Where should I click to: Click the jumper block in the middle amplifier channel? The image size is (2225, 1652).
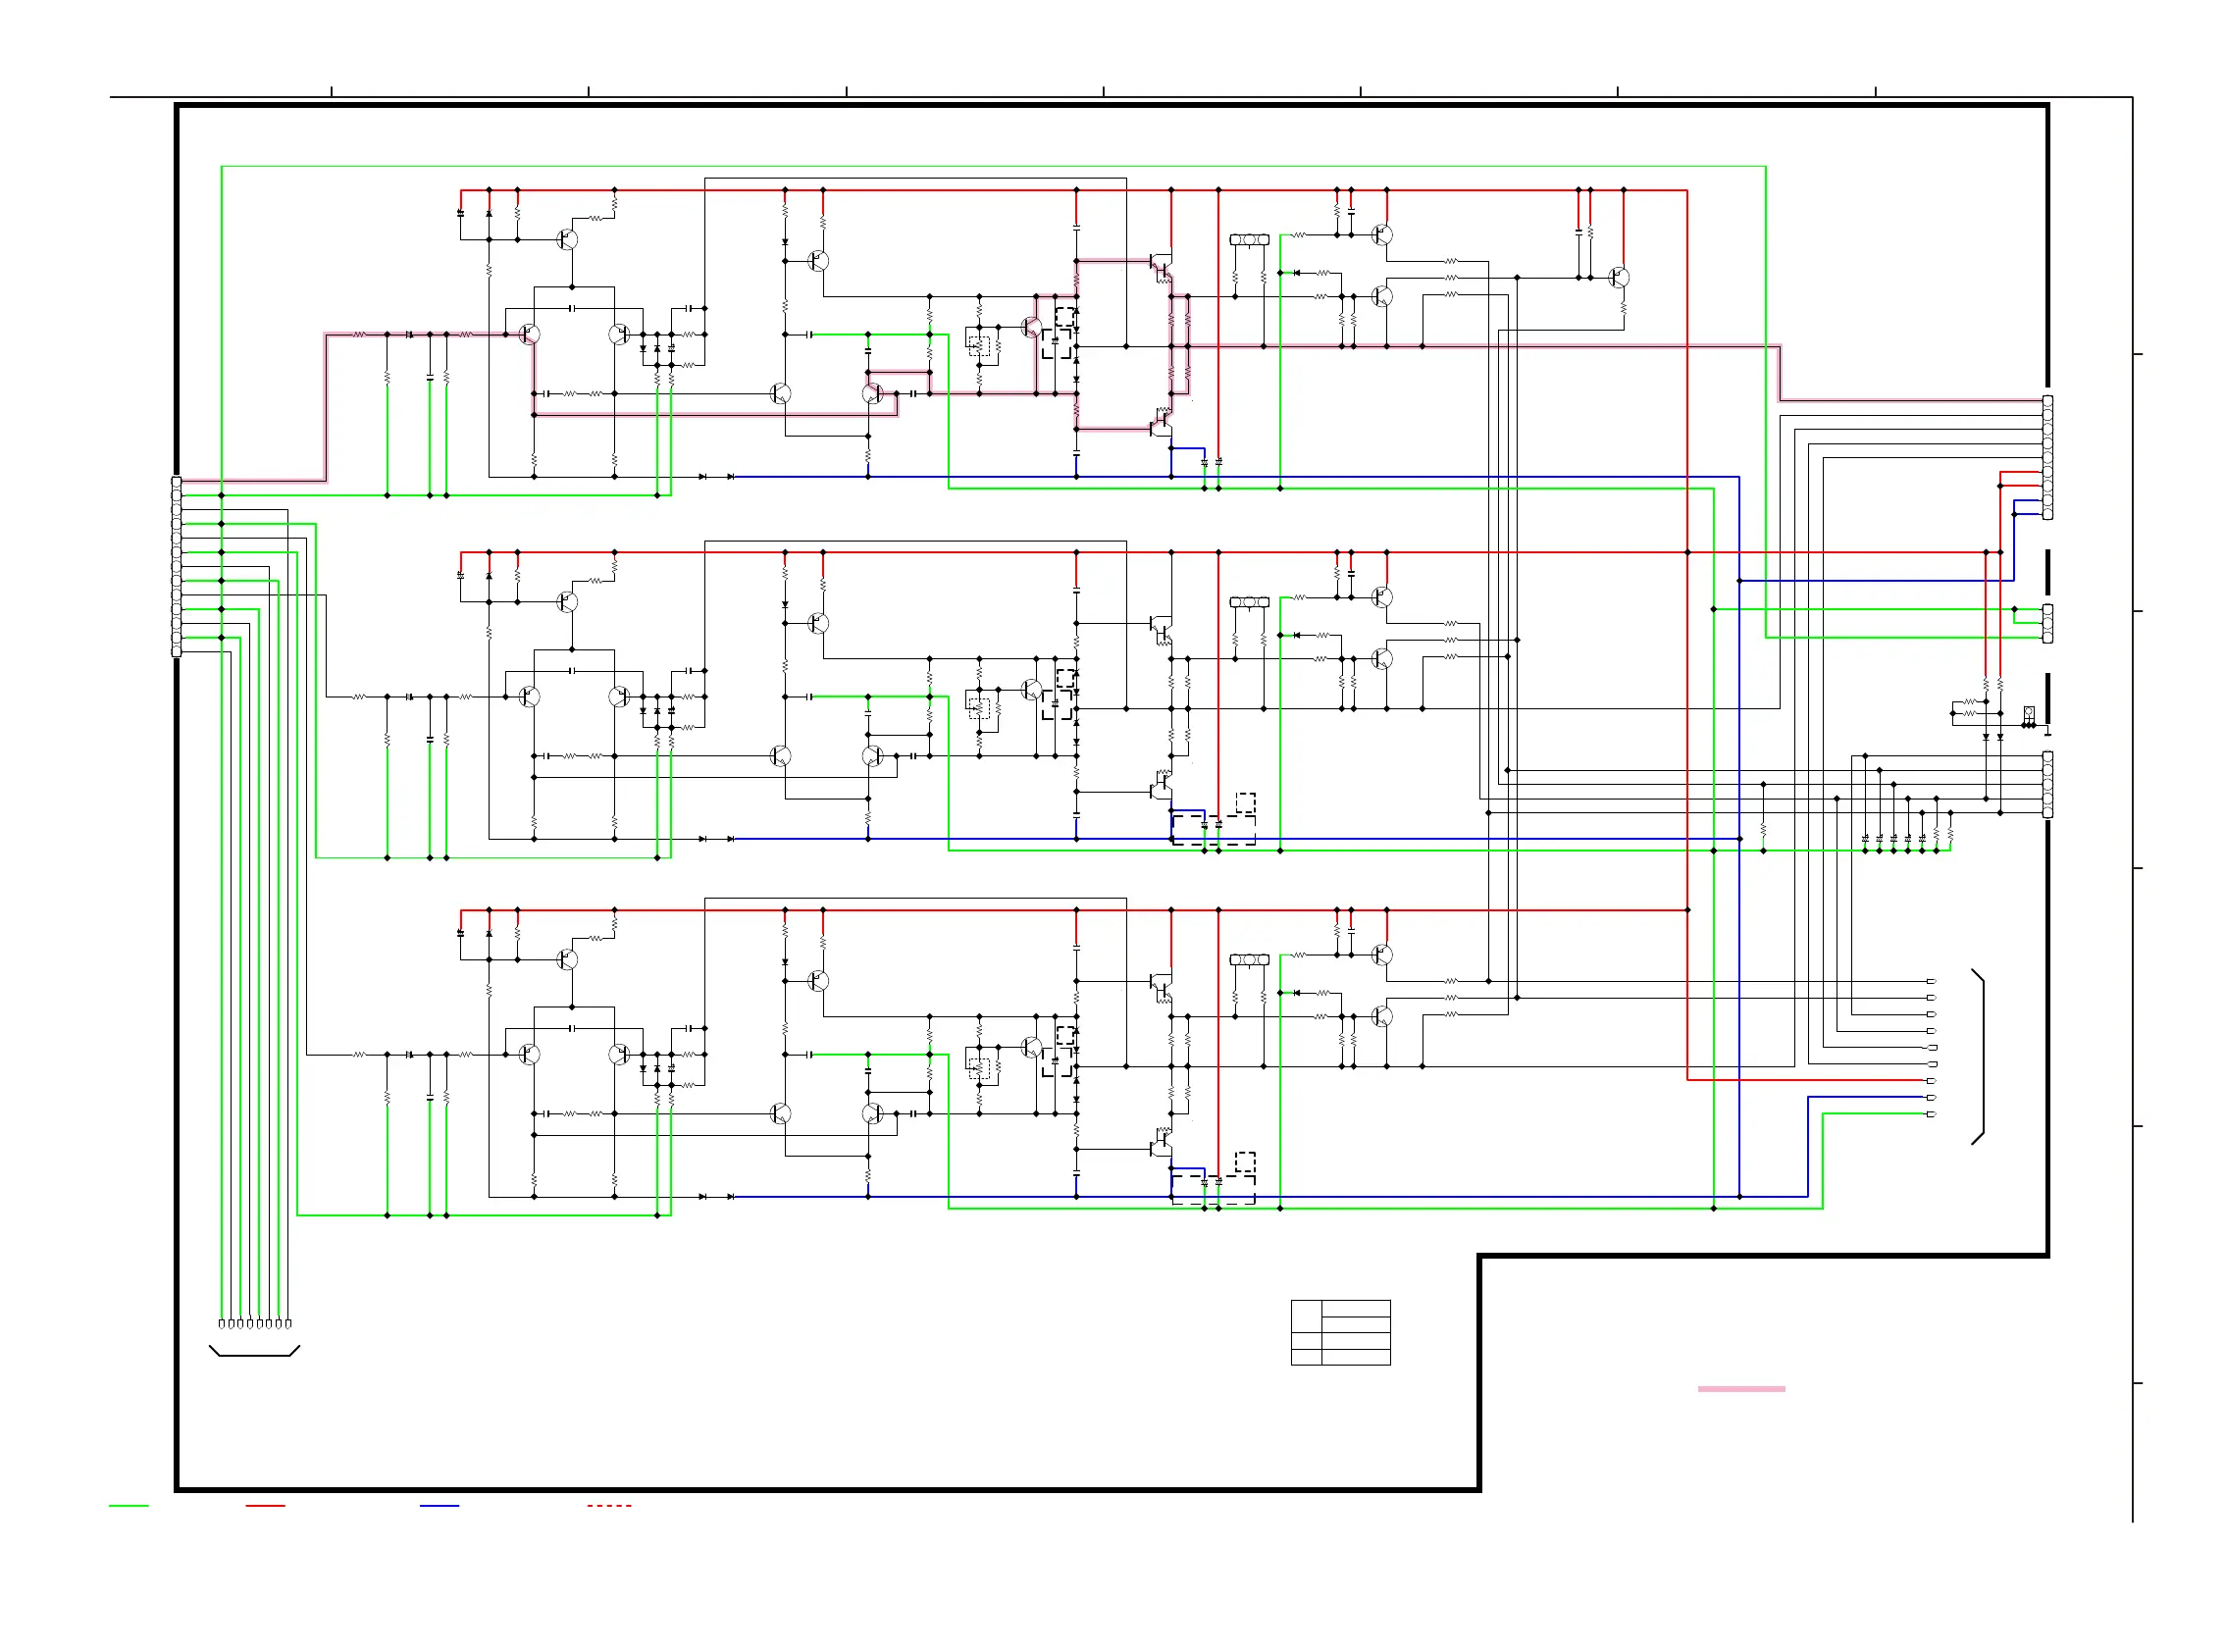pyautogui.click(x=1249, y=602)
